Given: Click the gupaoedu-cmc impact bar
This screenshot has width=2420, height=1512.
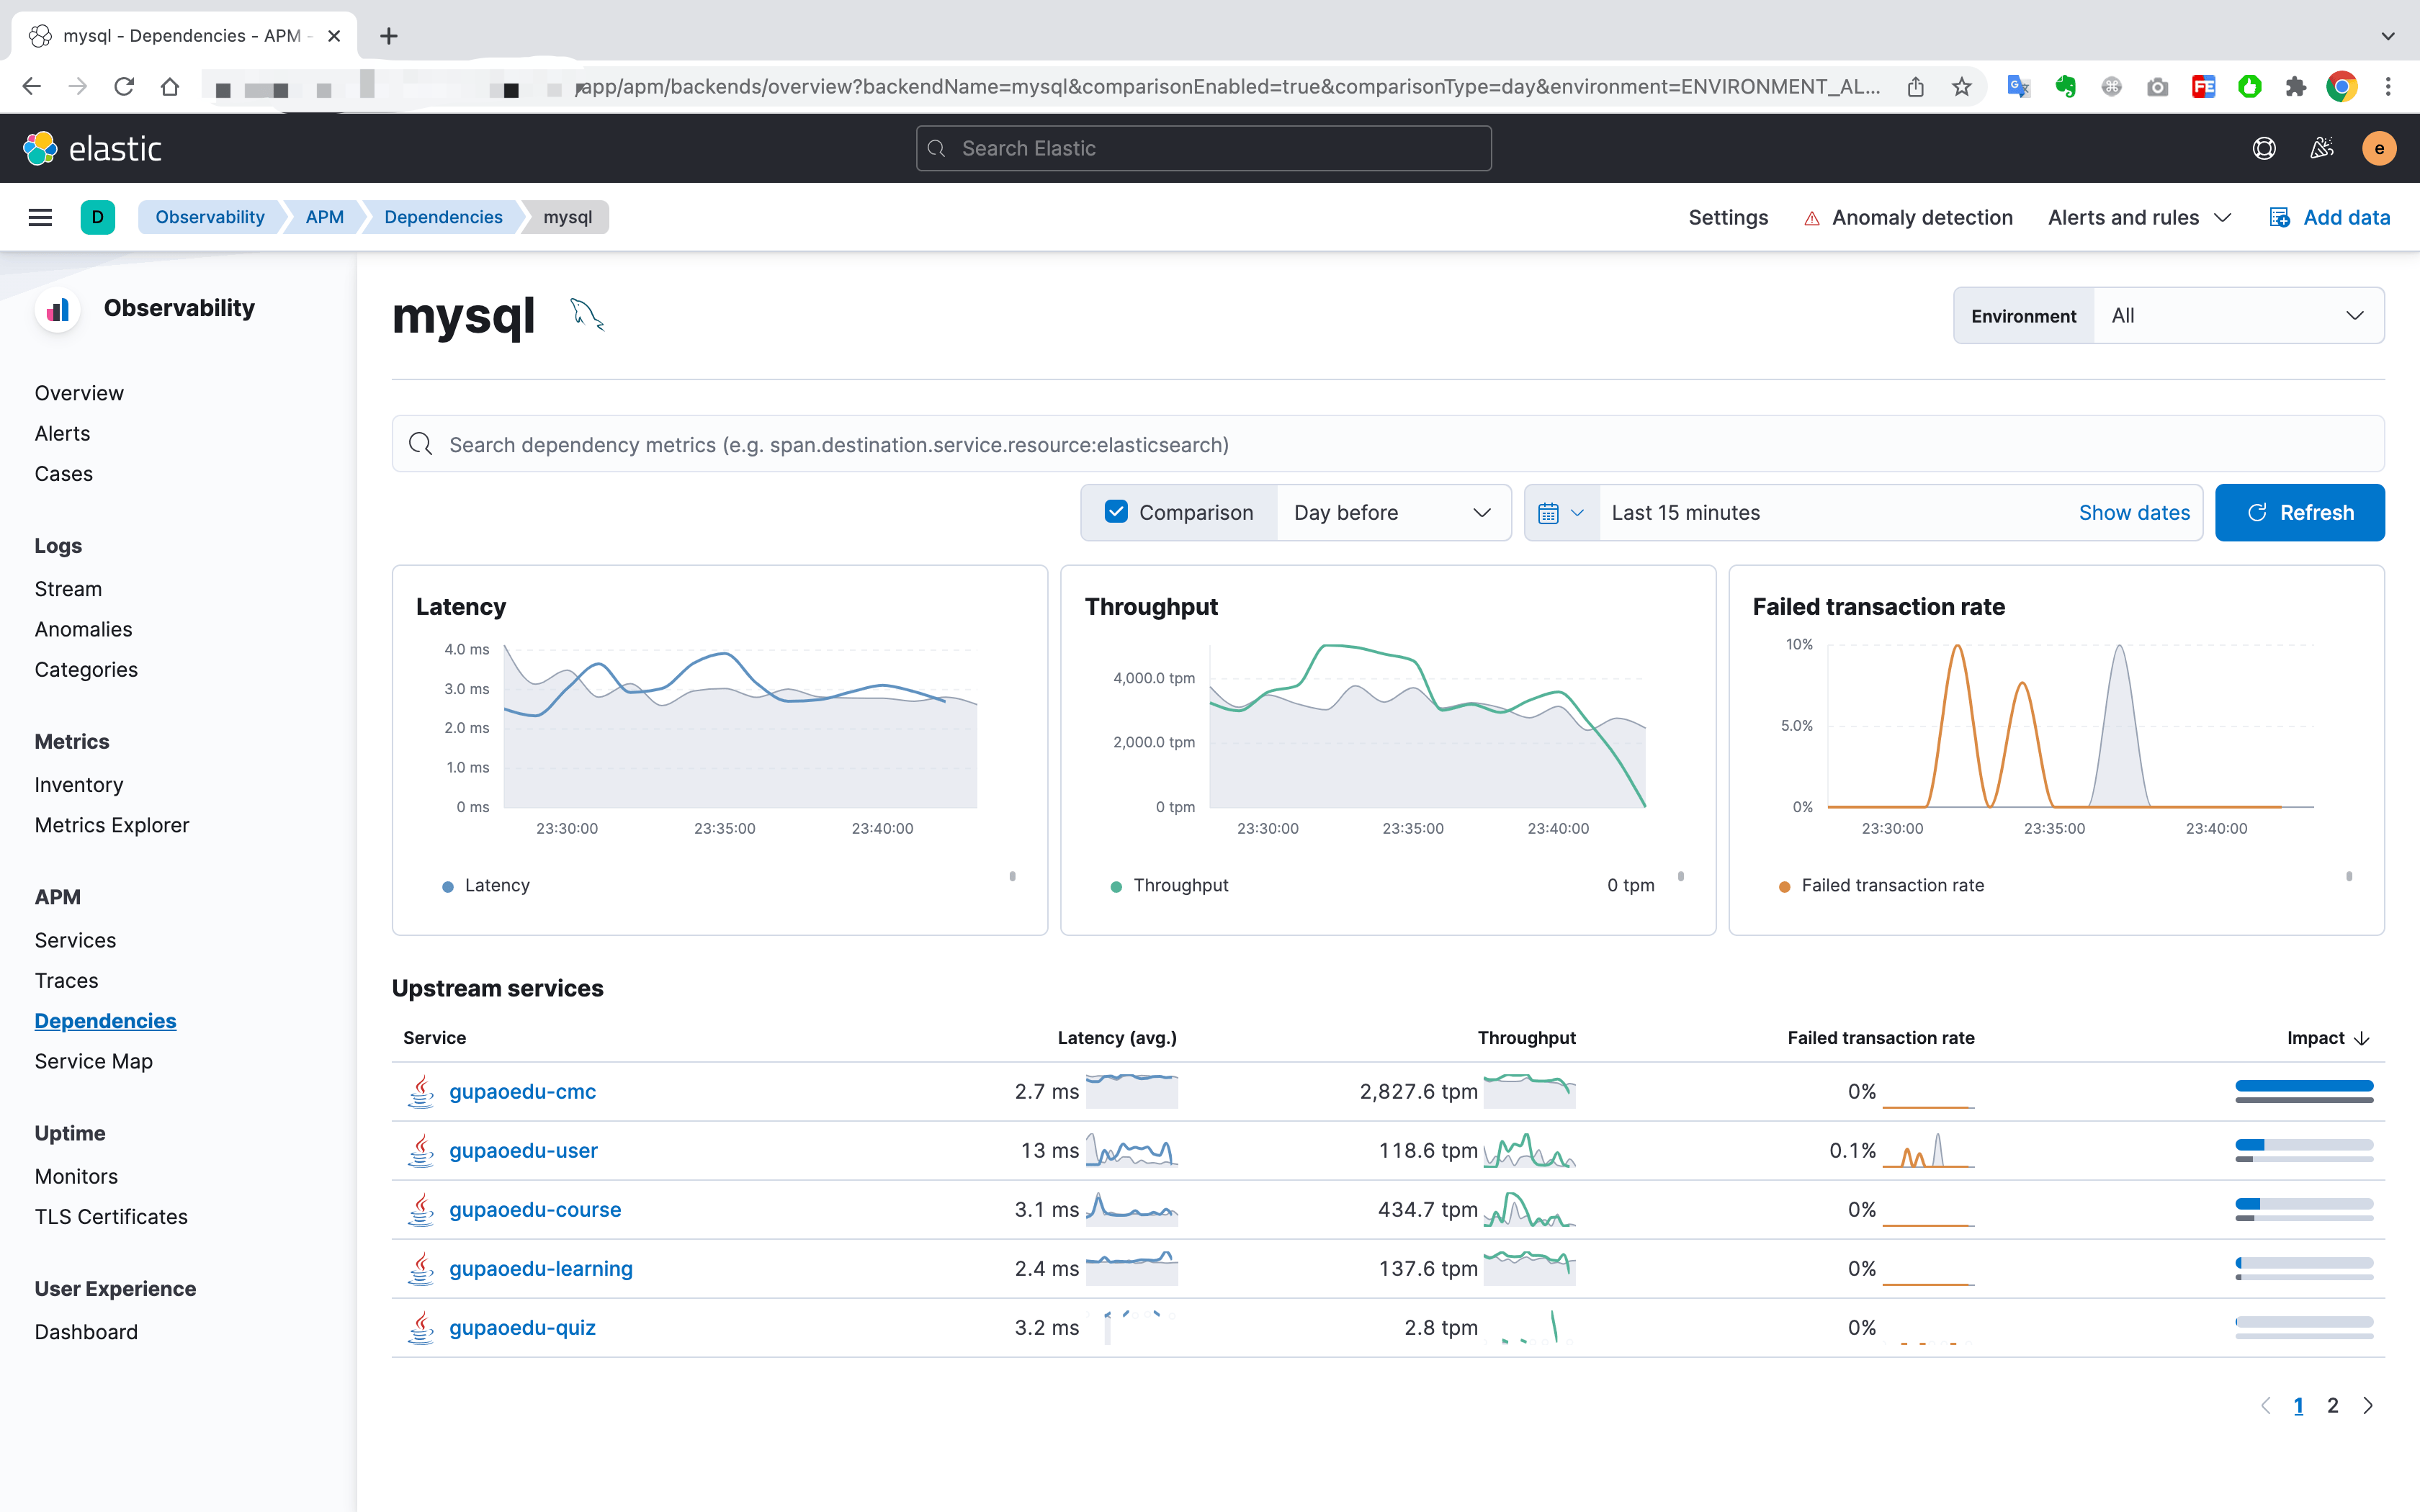Looking at the screenshot, I should [2304, 1091].
